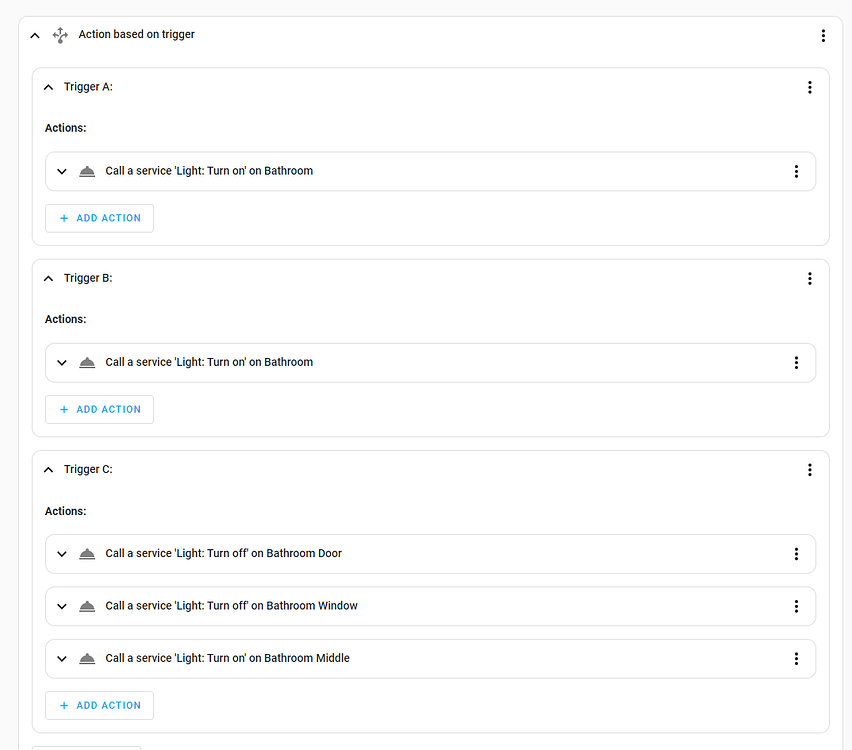Click the three-dot icon on the Bathroom Door action row
The width and height of the screenshot is (852, 750).
click(796, 553)
